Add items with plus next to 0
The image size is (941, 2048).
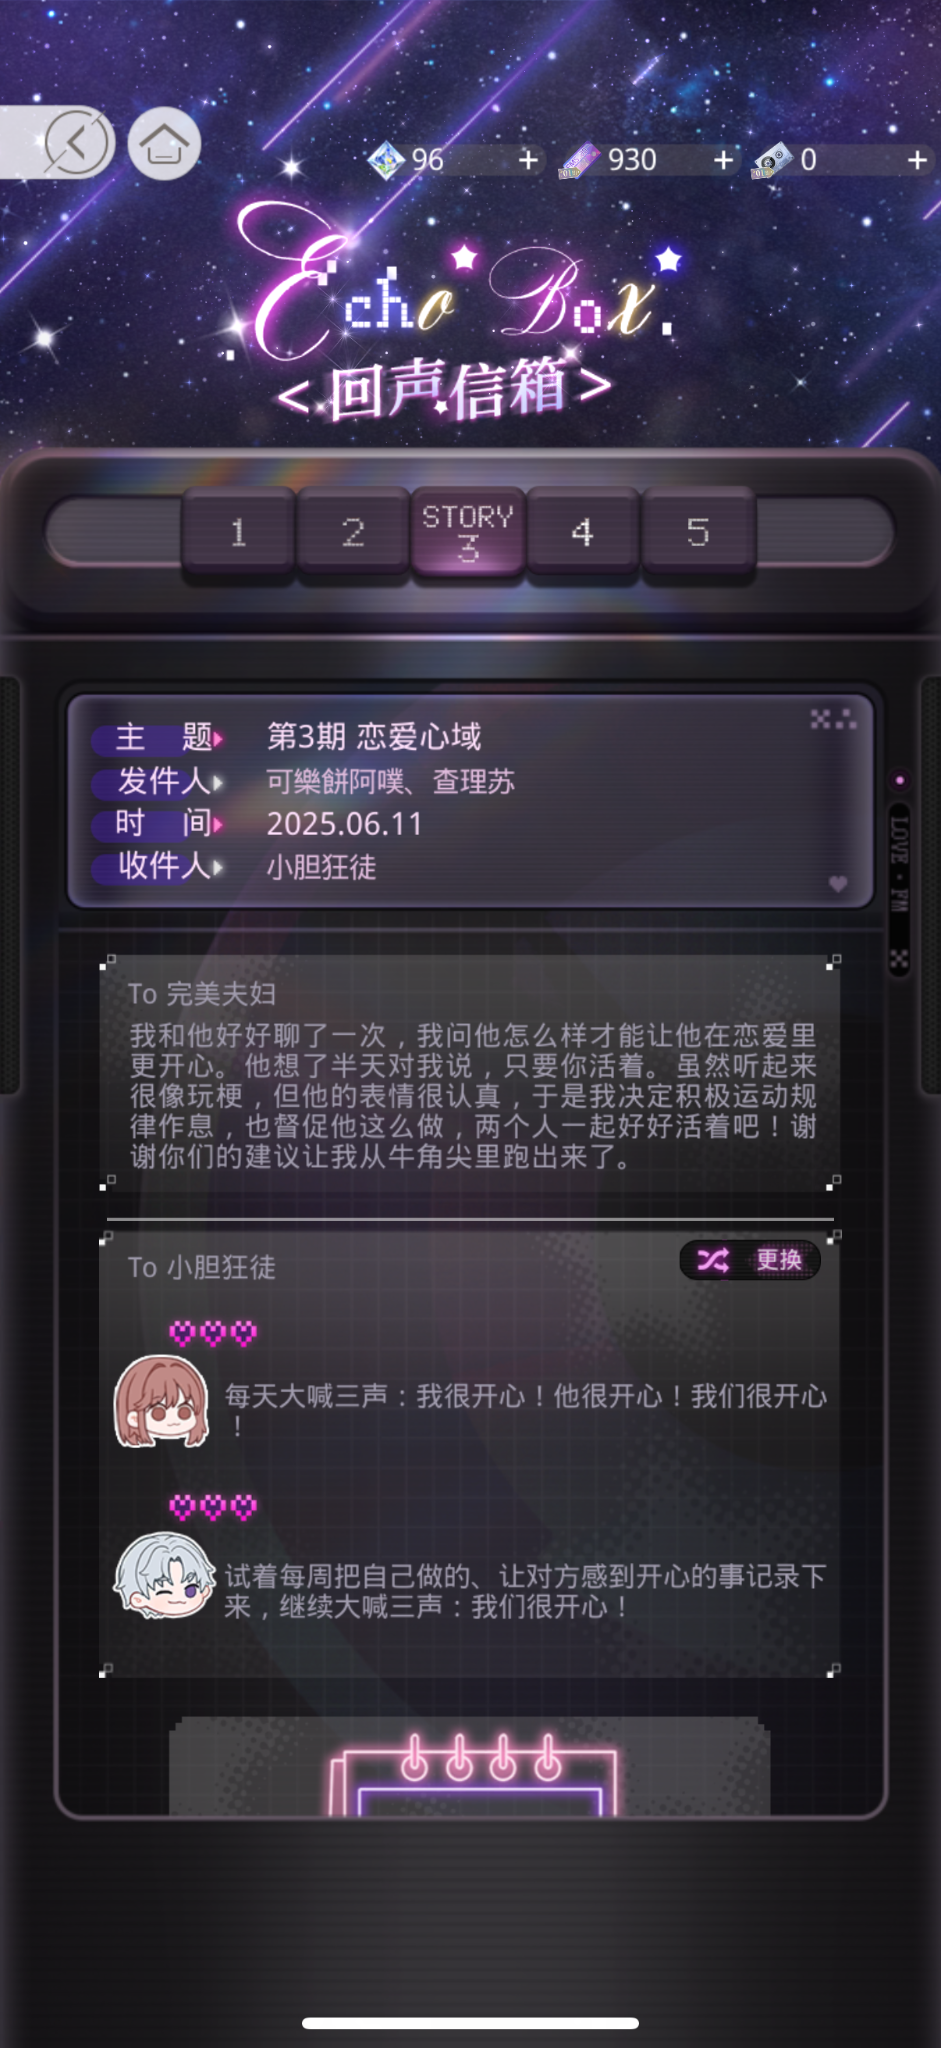pos(917,160)
